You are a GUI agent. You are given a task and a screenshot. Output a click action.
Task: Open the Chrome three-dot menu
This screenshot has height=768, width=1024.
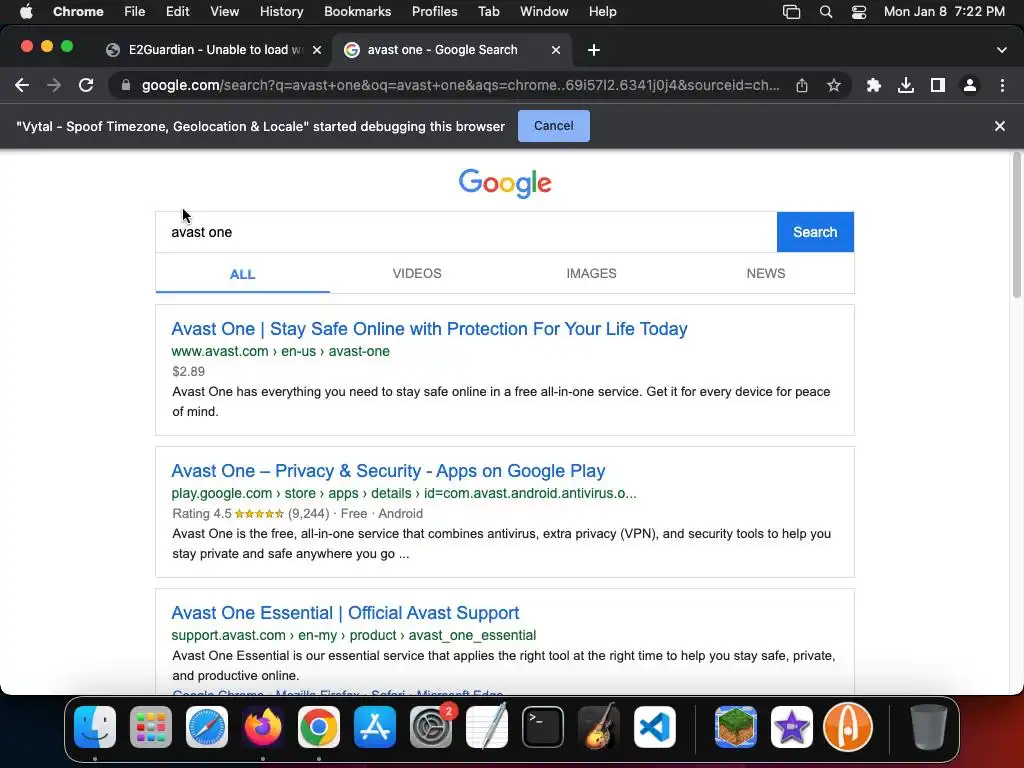click(1002, 85)
